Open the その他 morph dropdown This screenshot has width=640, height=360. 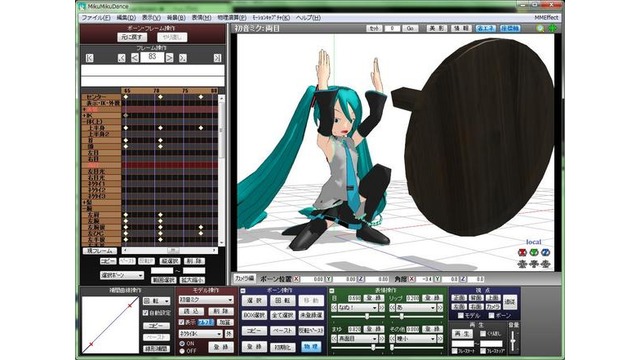(x=416, y=338)
